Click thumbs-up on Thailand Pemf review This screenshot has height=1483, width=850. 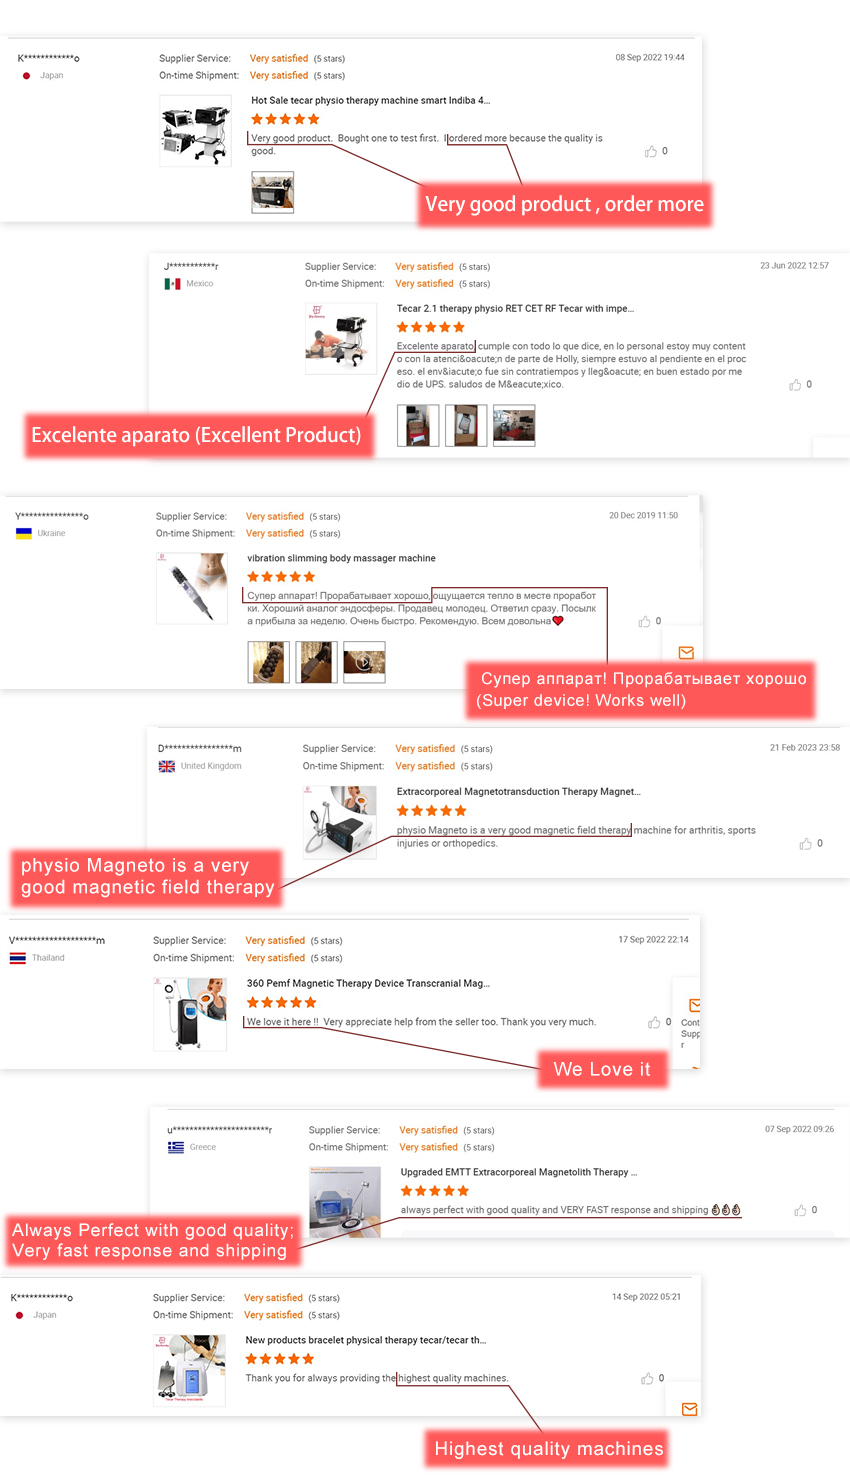tap(654, 1022)
